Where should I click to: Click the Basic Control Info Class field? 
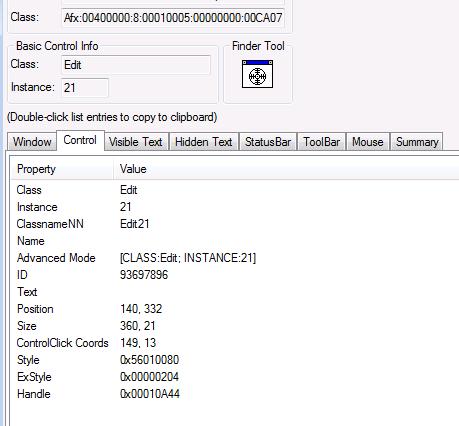136,65
